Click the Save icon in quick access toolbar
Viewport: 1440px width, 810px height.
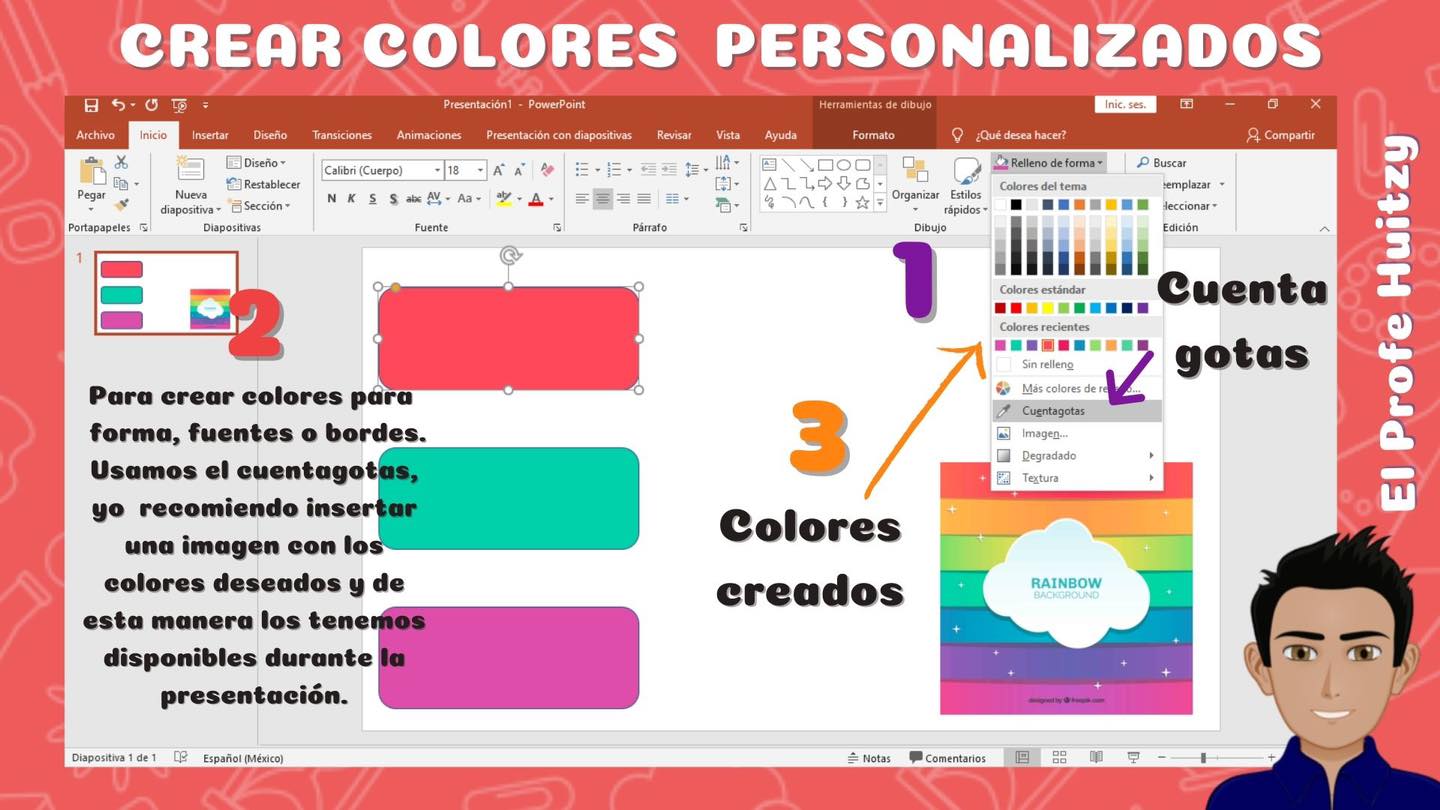tap(91, 105)
